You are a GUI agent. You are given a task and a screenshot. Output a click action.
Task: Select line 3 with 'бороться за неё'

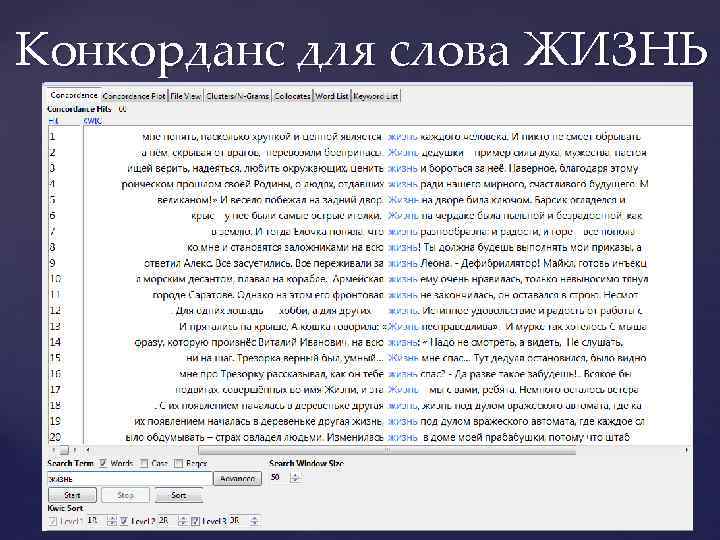point(370,169)
